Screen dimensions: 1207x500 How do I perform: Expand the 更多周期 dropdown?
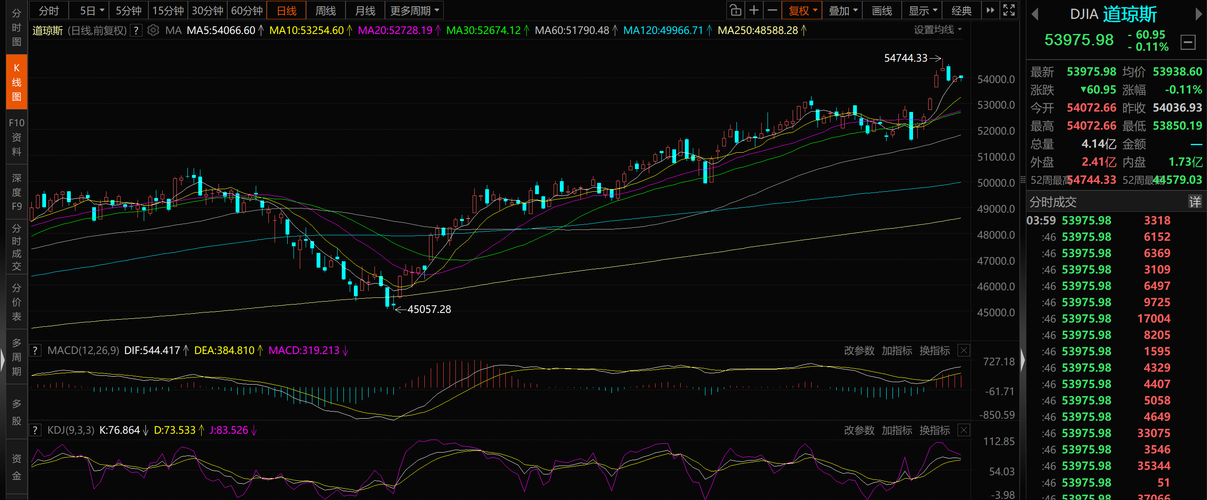click(x=414, y=10)
